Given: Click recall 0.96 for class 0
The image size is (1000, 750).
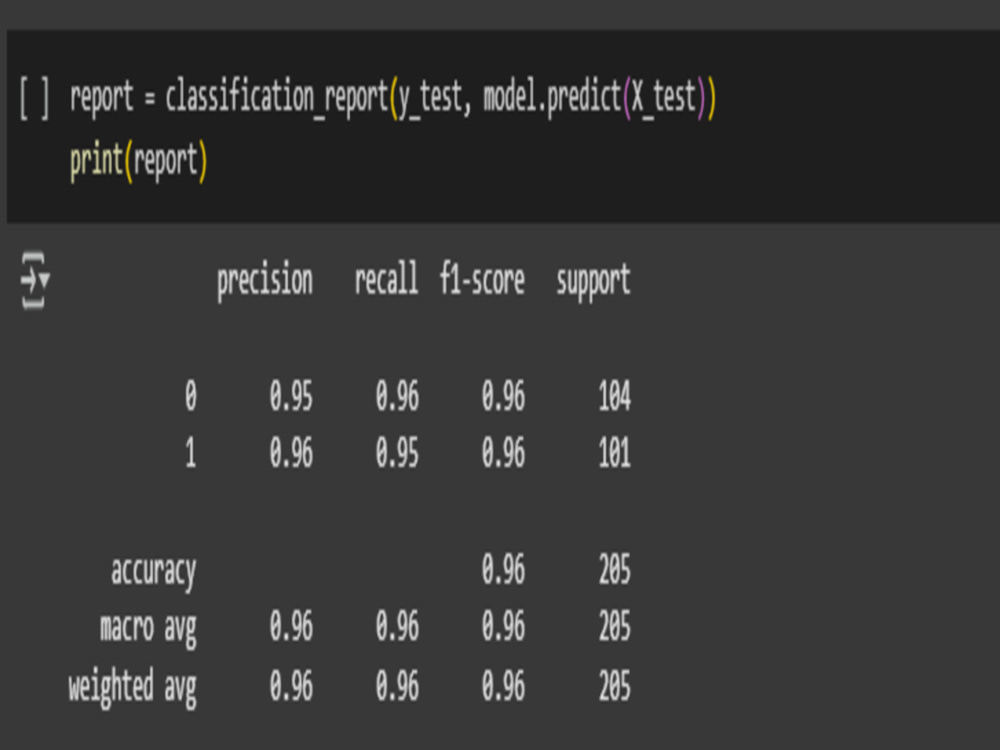Looking at the screenshot, I should pos(397,396).
